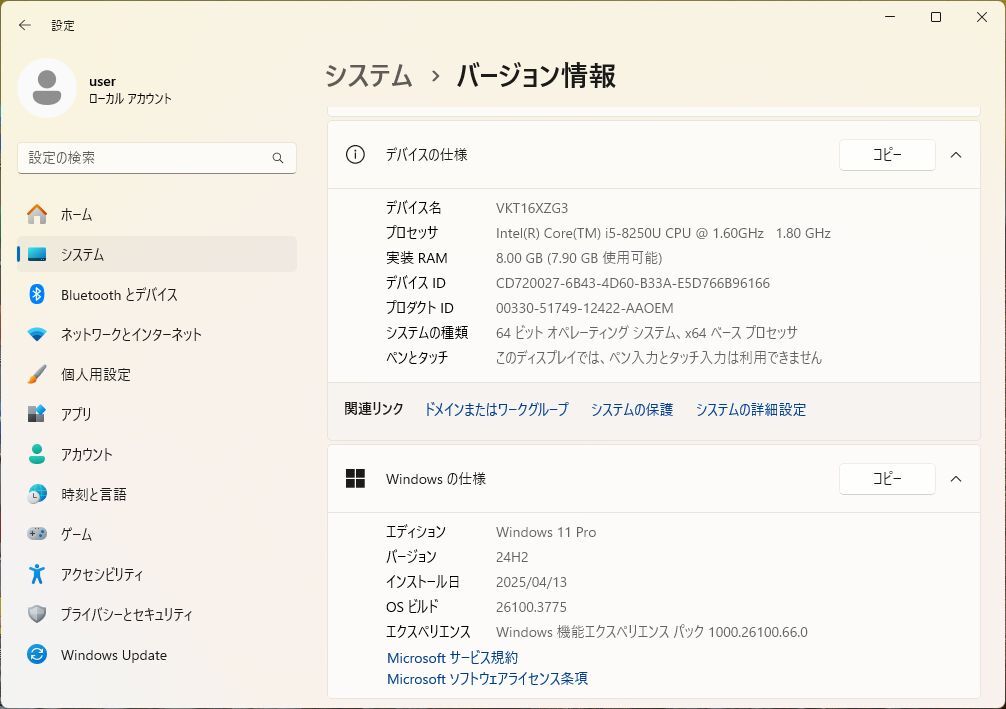The width and height of the screenshot is (1006, 709).
Task: Open 個人用設定 category
Action: pyautogui.click(x=157, y=374)
